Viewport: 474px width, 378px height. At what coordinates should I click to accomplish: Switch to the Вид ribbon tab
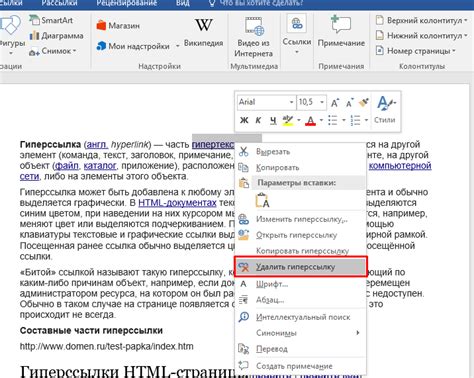click(x=183, y=3)
